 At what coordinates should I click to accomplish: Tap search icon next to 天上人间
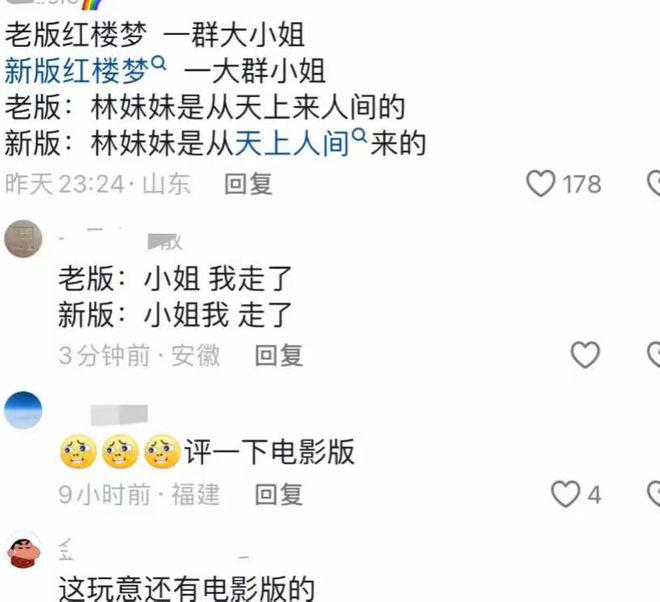tap(359, 135)
